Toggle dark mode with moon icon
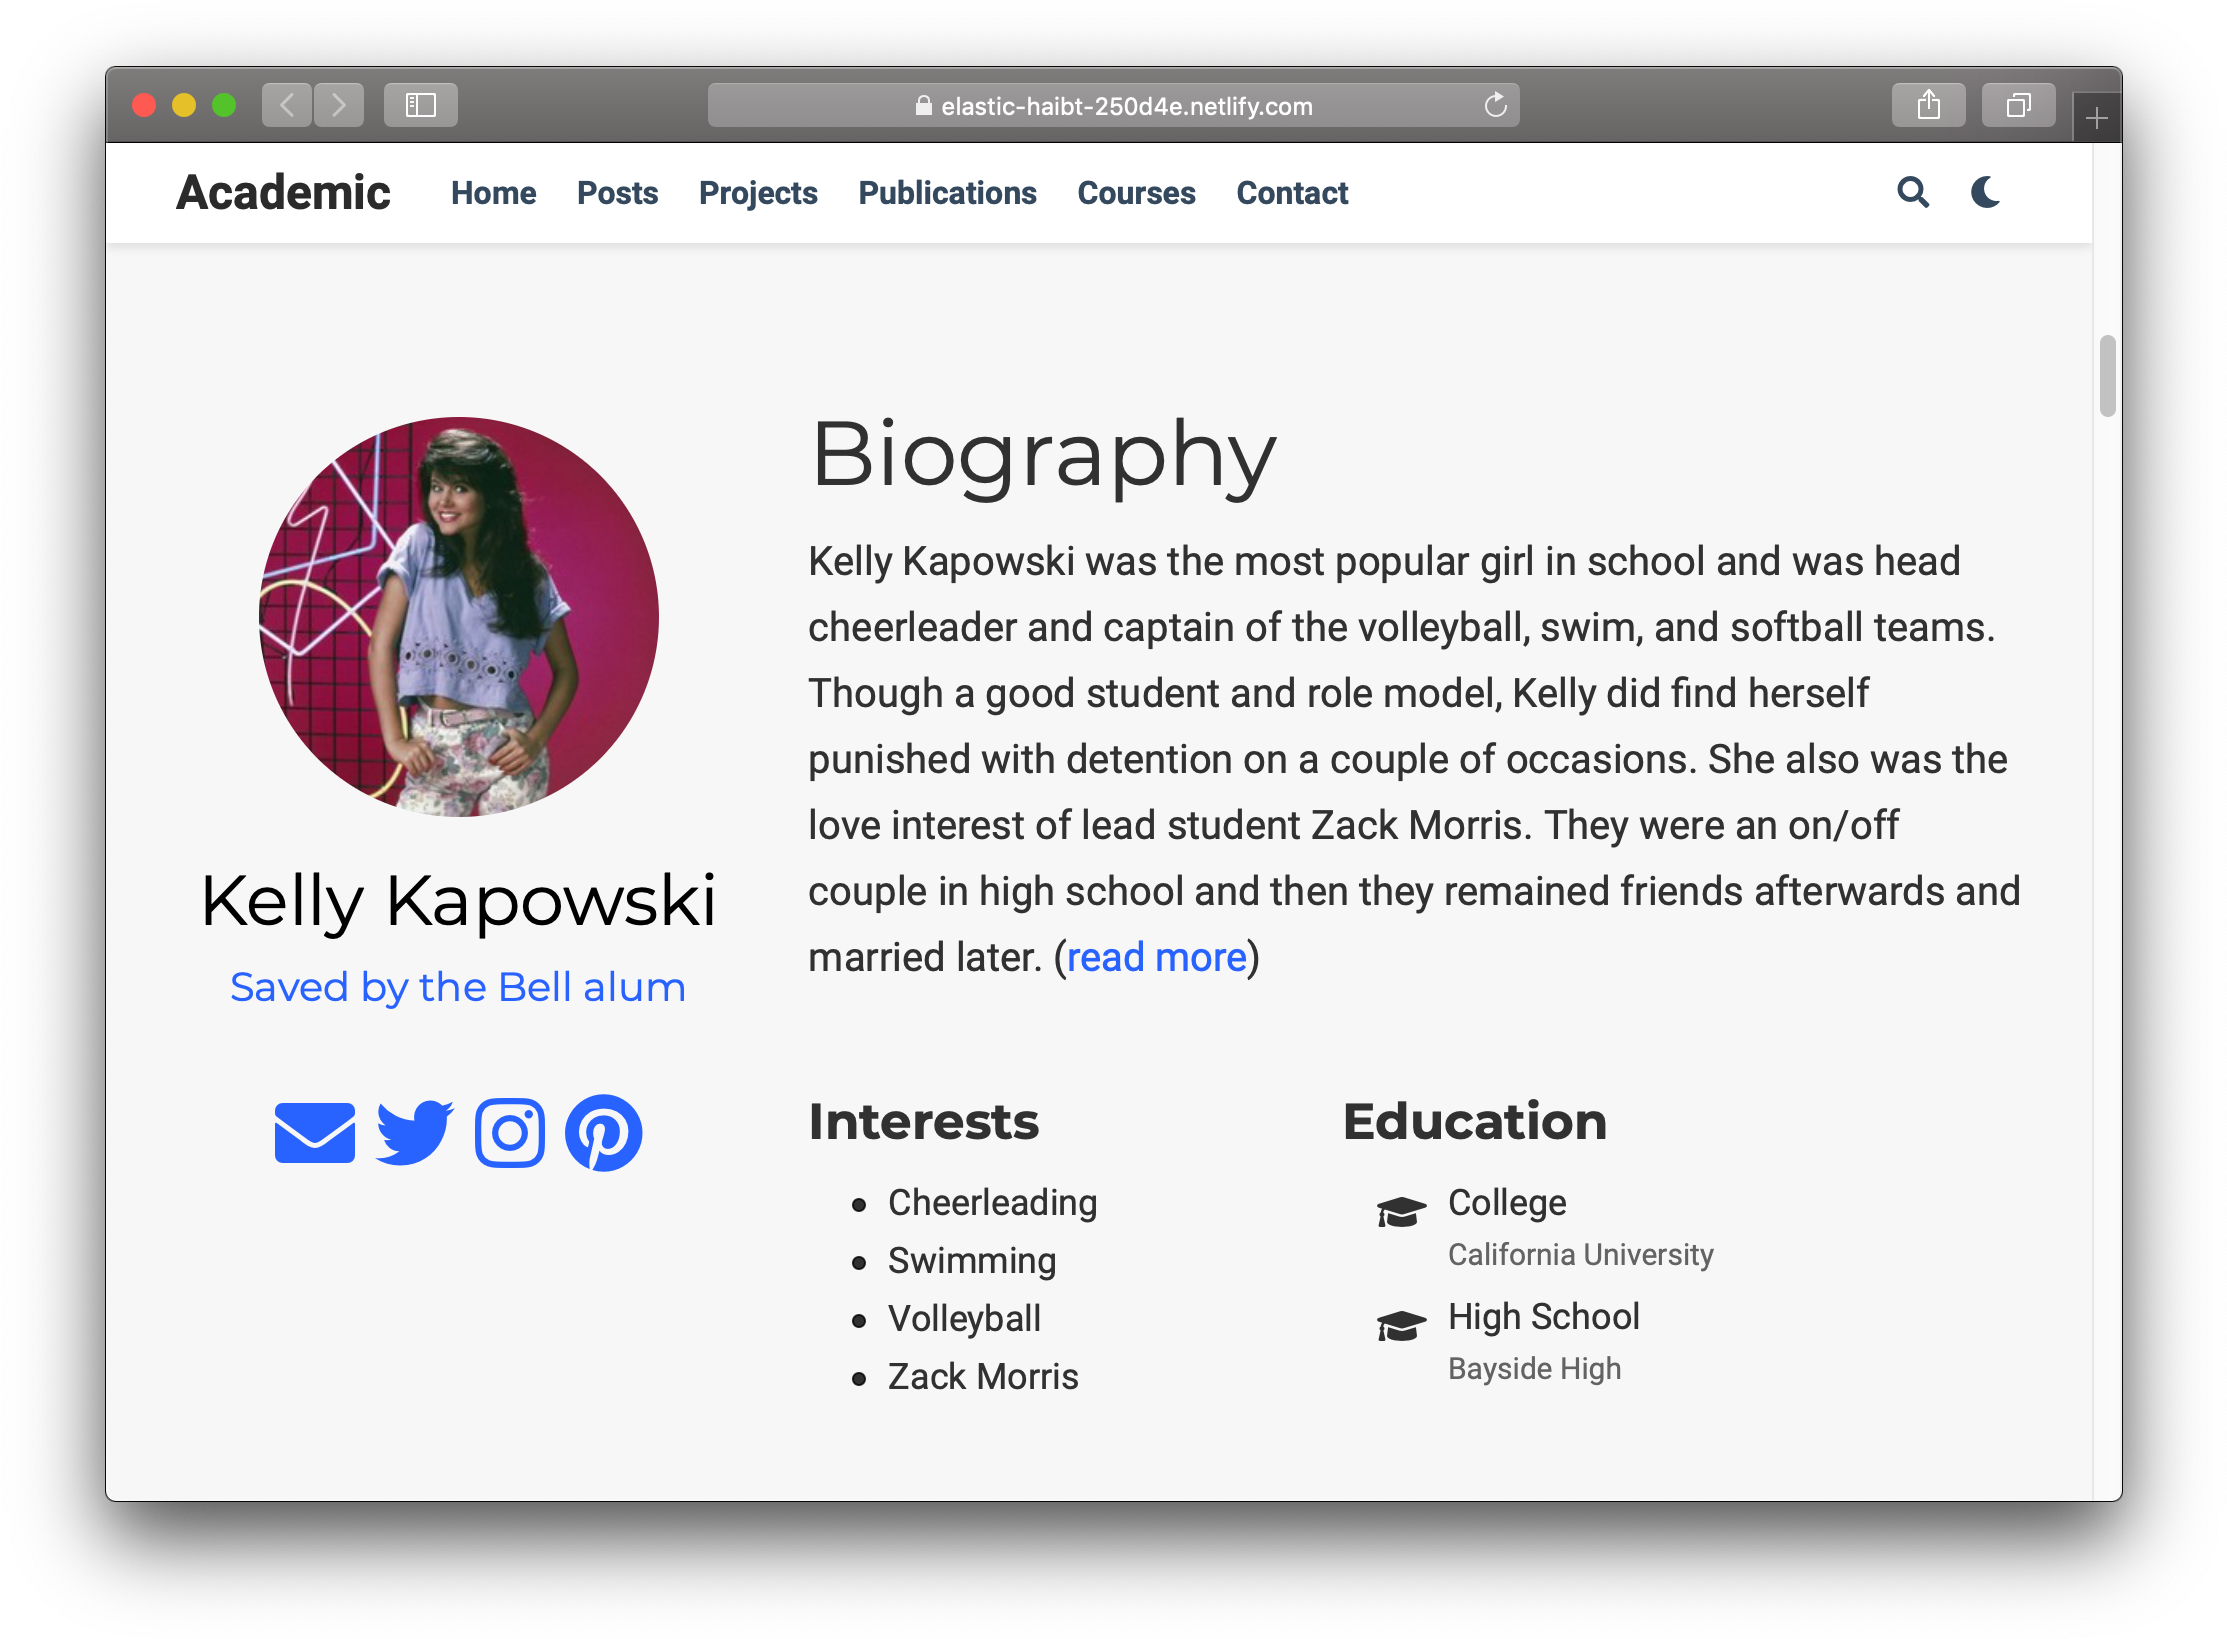 point(1985,192)
